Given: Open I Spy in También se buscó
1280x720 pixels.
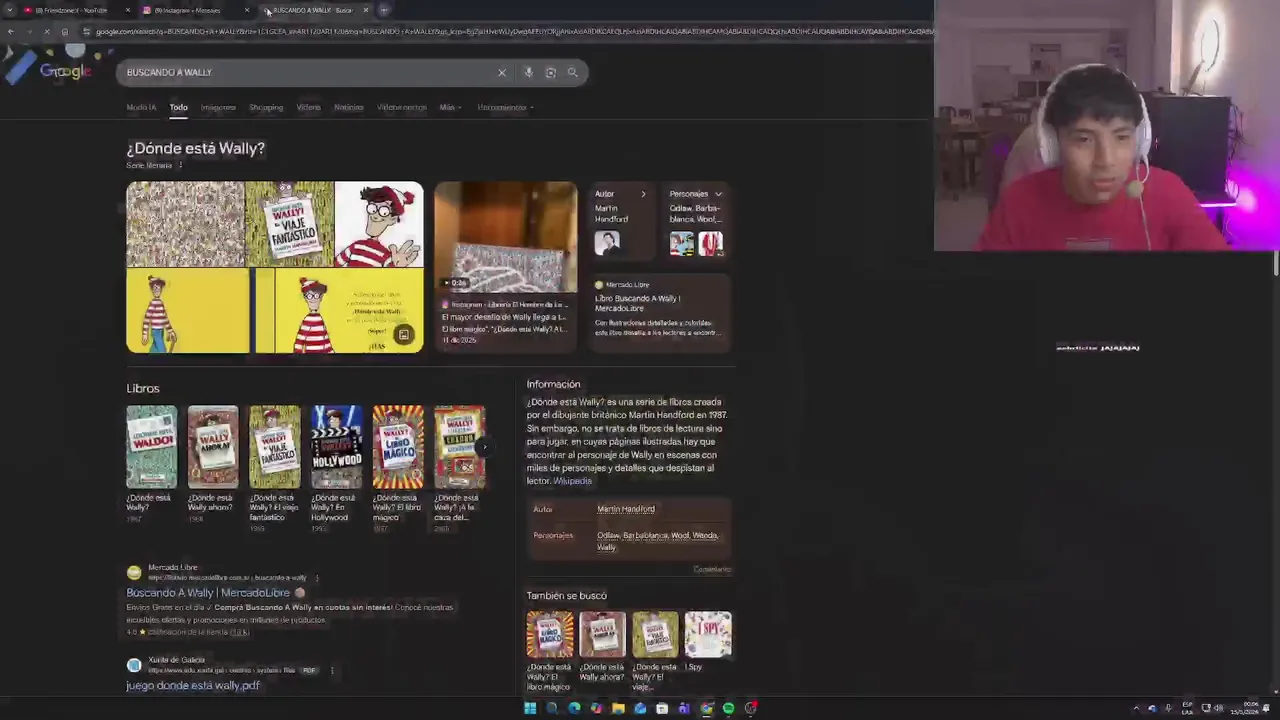Looking at the screenshot, I should (708, 634).
